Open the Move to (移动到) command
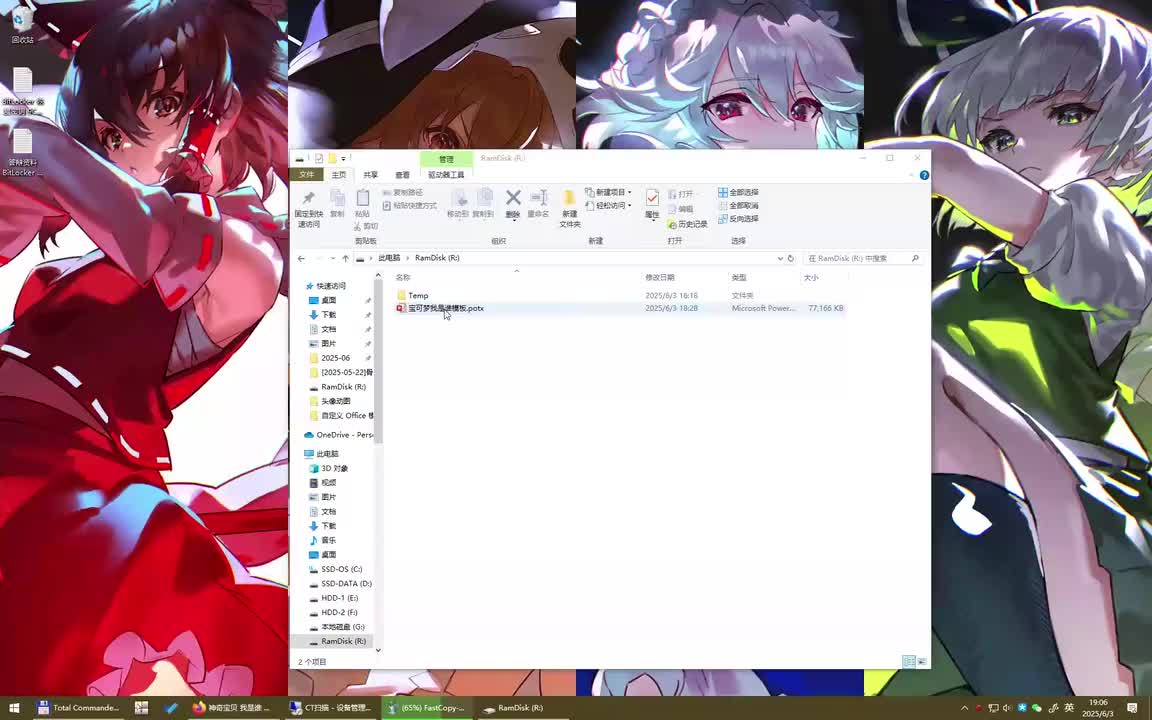 pos(458,204)
